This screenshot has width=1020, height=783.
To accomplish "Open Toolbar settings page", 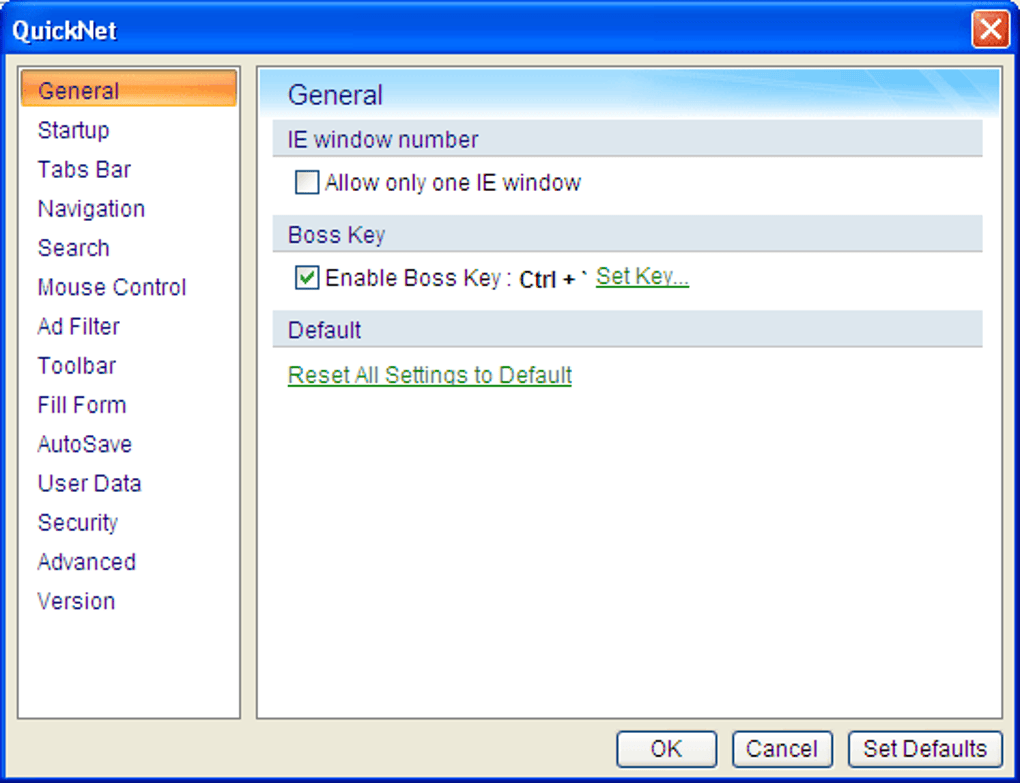I will 77,365.
